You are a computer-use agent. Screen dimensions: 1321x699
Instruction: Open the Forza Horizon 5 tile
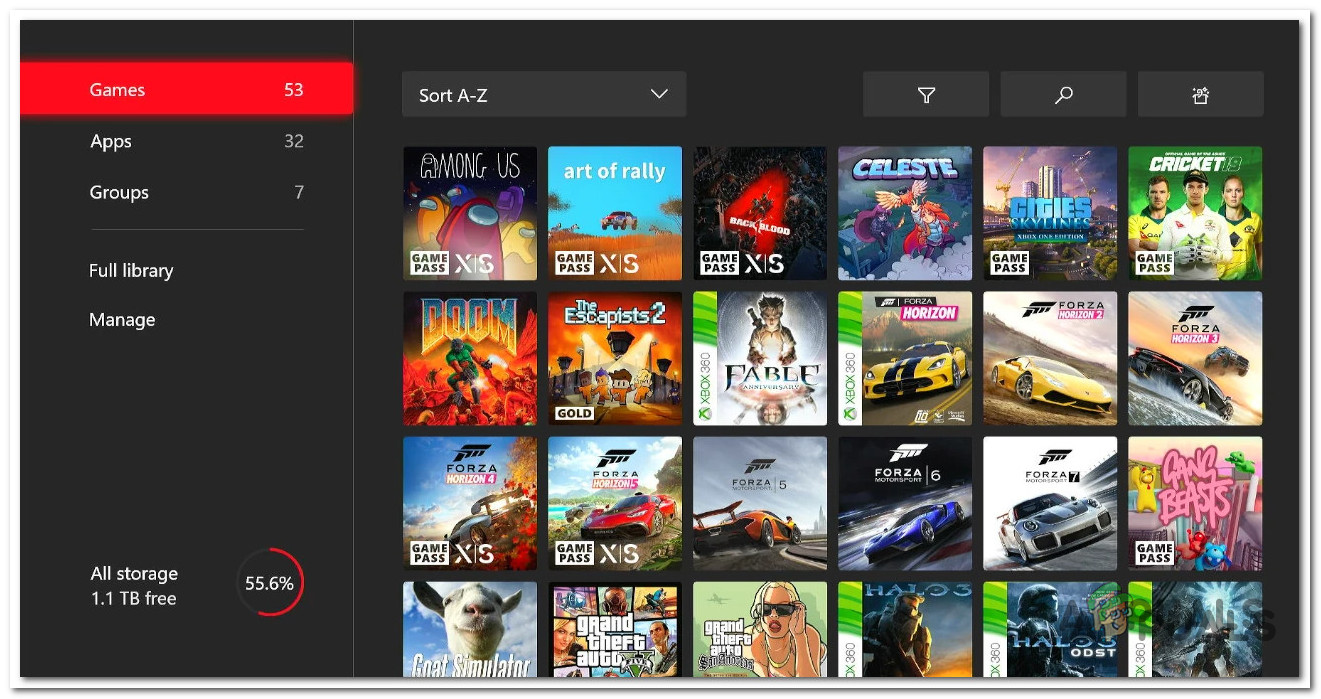click(x=615, y=503)
